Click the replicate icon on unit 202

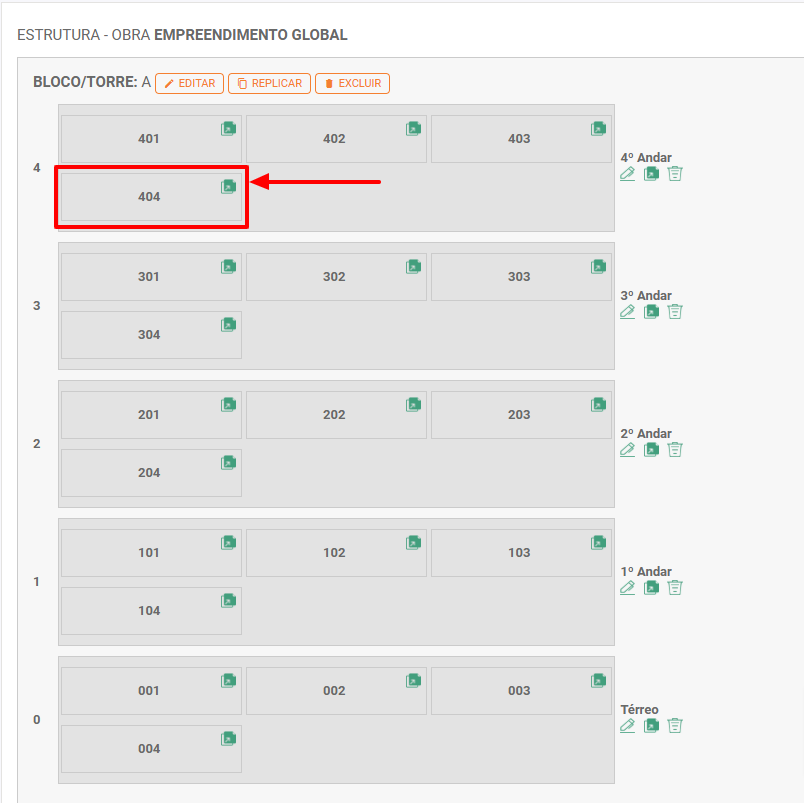click(413, 405)
